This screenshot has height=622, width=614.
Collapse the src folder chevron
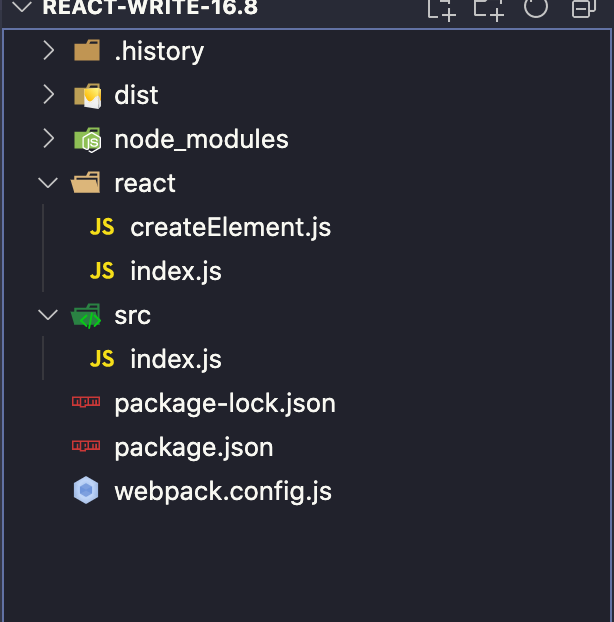click(48, 316)
